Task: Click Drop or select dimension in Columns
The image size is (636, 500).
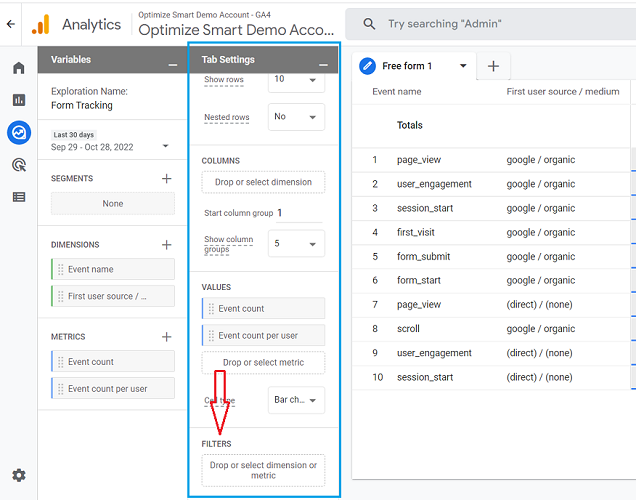Action: coord(263,182)
